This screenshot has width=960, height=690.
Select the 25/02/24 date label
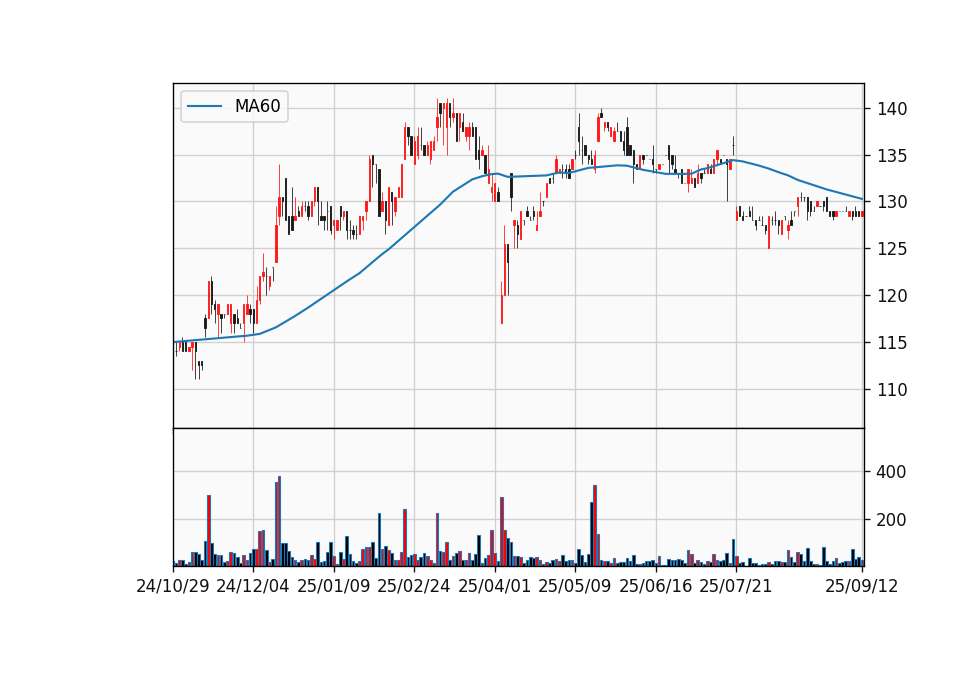point(414,587)
